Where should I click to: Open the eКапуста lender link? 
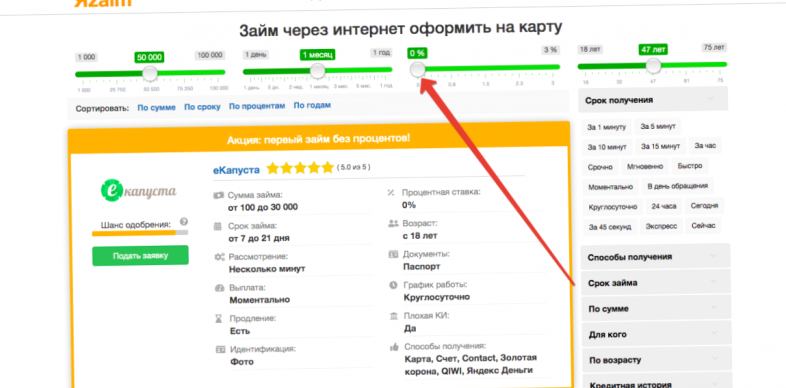point(236,170)
